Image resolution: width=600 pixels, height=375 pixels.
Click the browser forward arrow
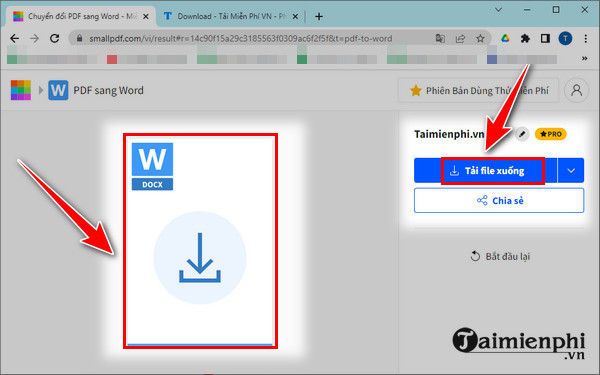34,38
